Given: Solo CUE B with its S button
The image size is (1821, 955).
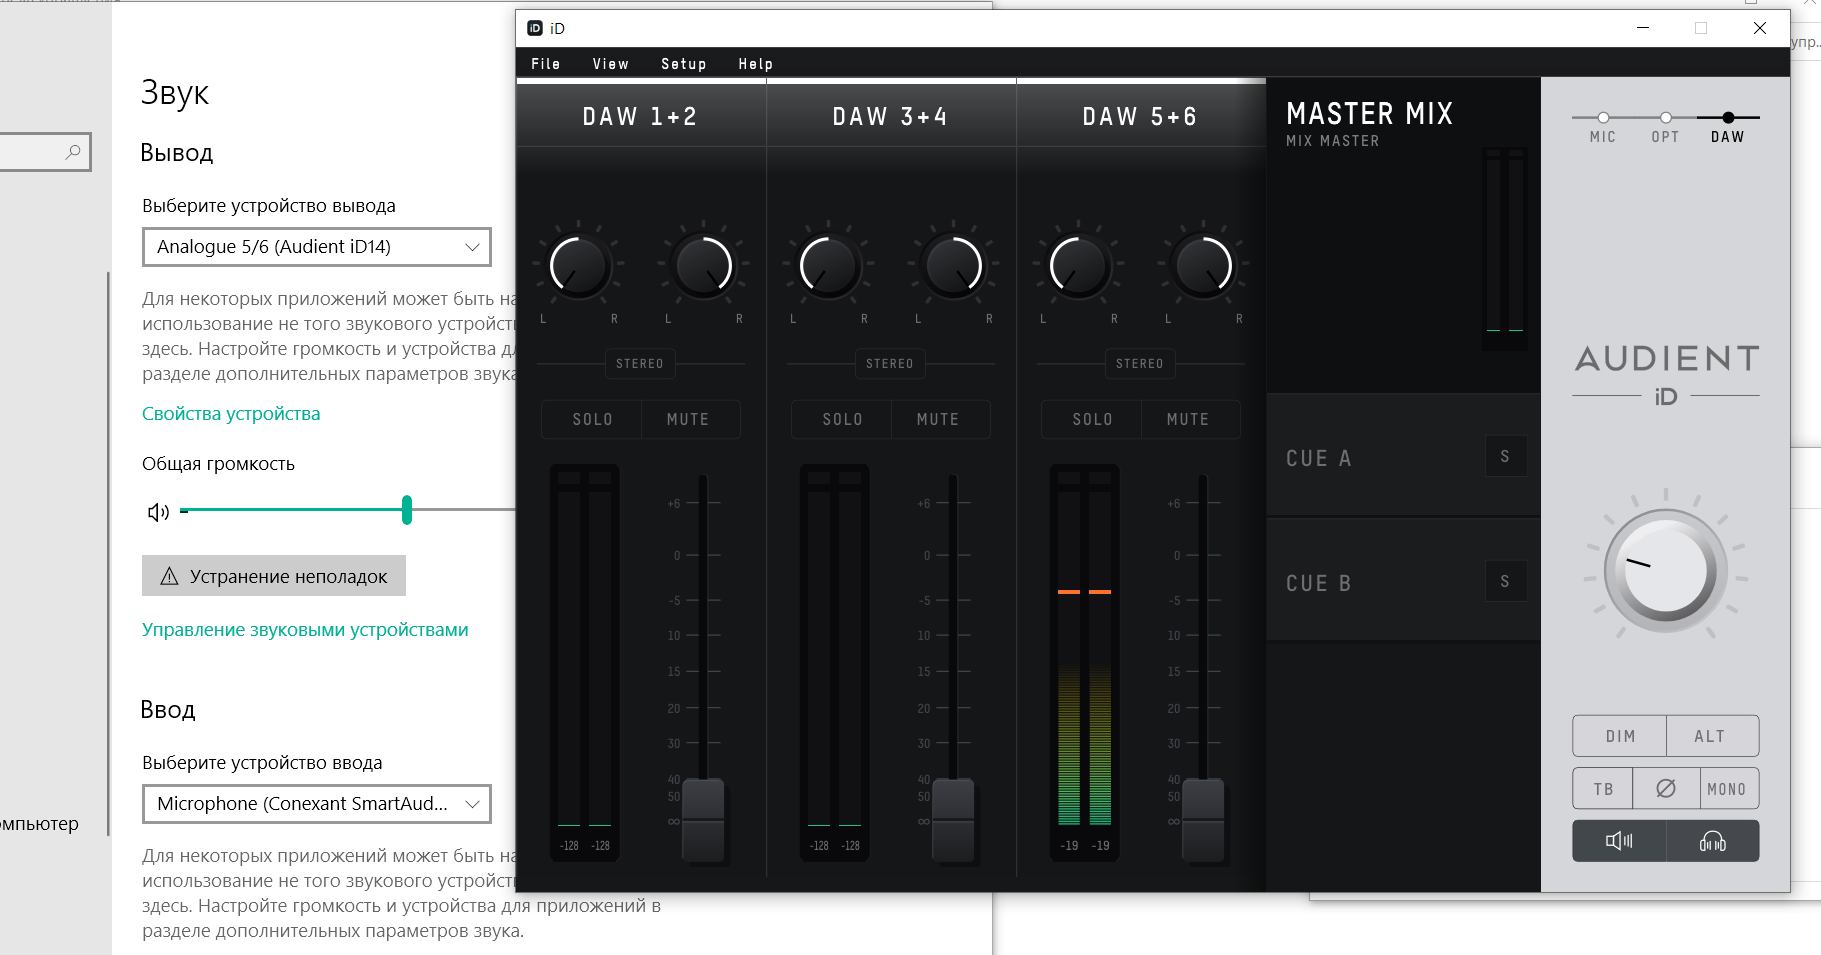Looking at the screenshot, I should click(1505, 582).
